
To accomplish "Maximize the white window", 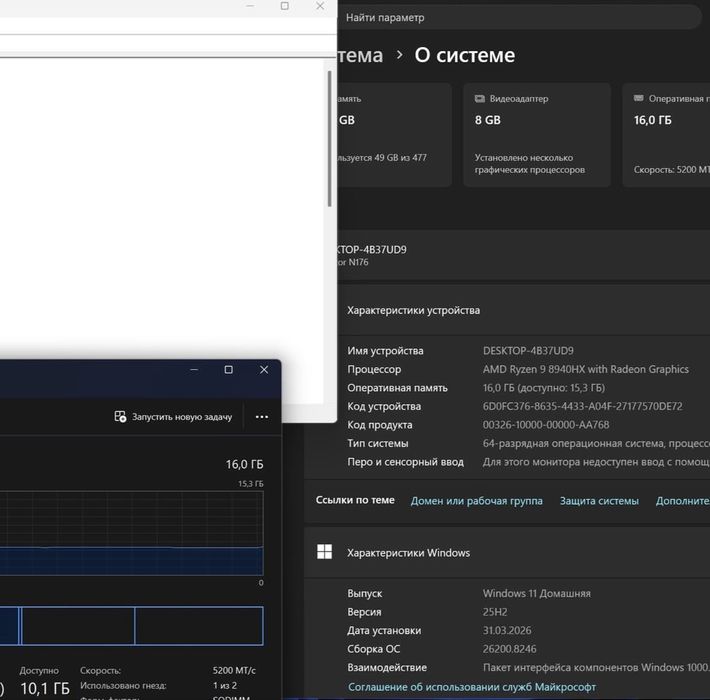I will (284, 6).
